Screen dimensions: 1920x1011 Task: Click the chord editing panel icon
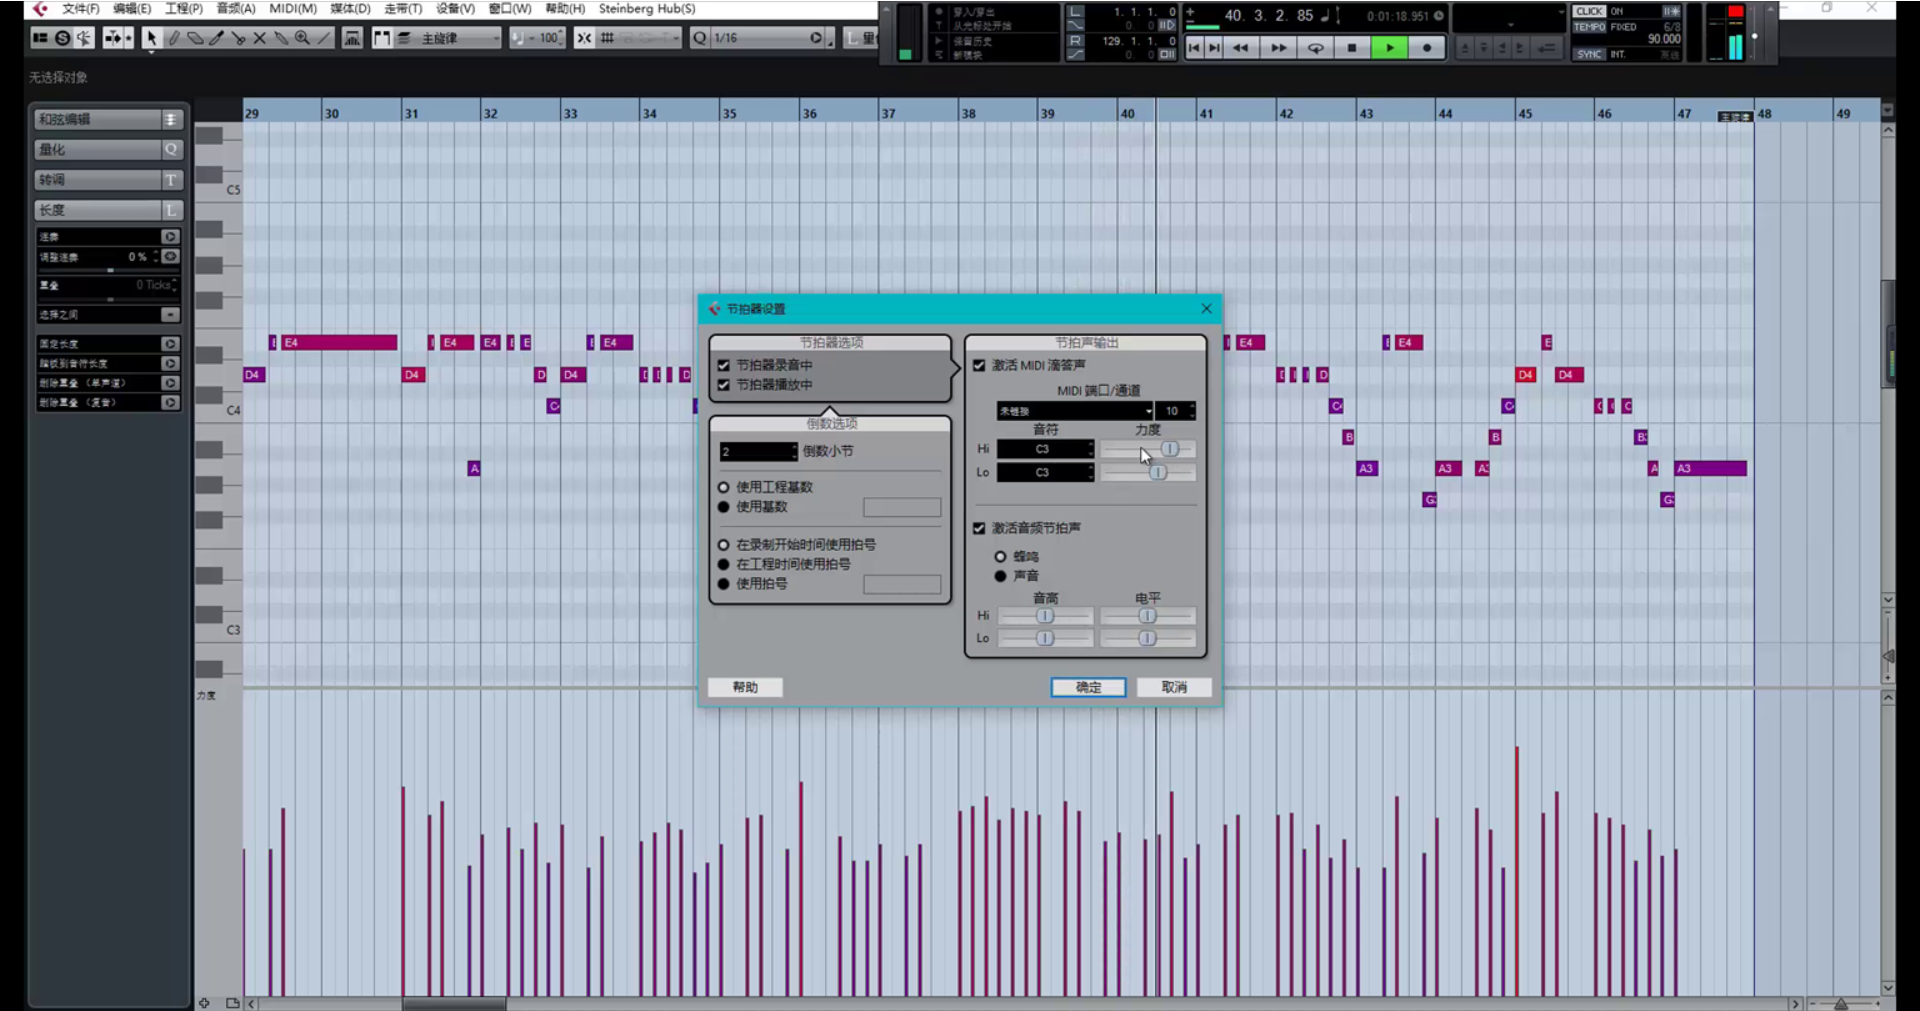171,119
